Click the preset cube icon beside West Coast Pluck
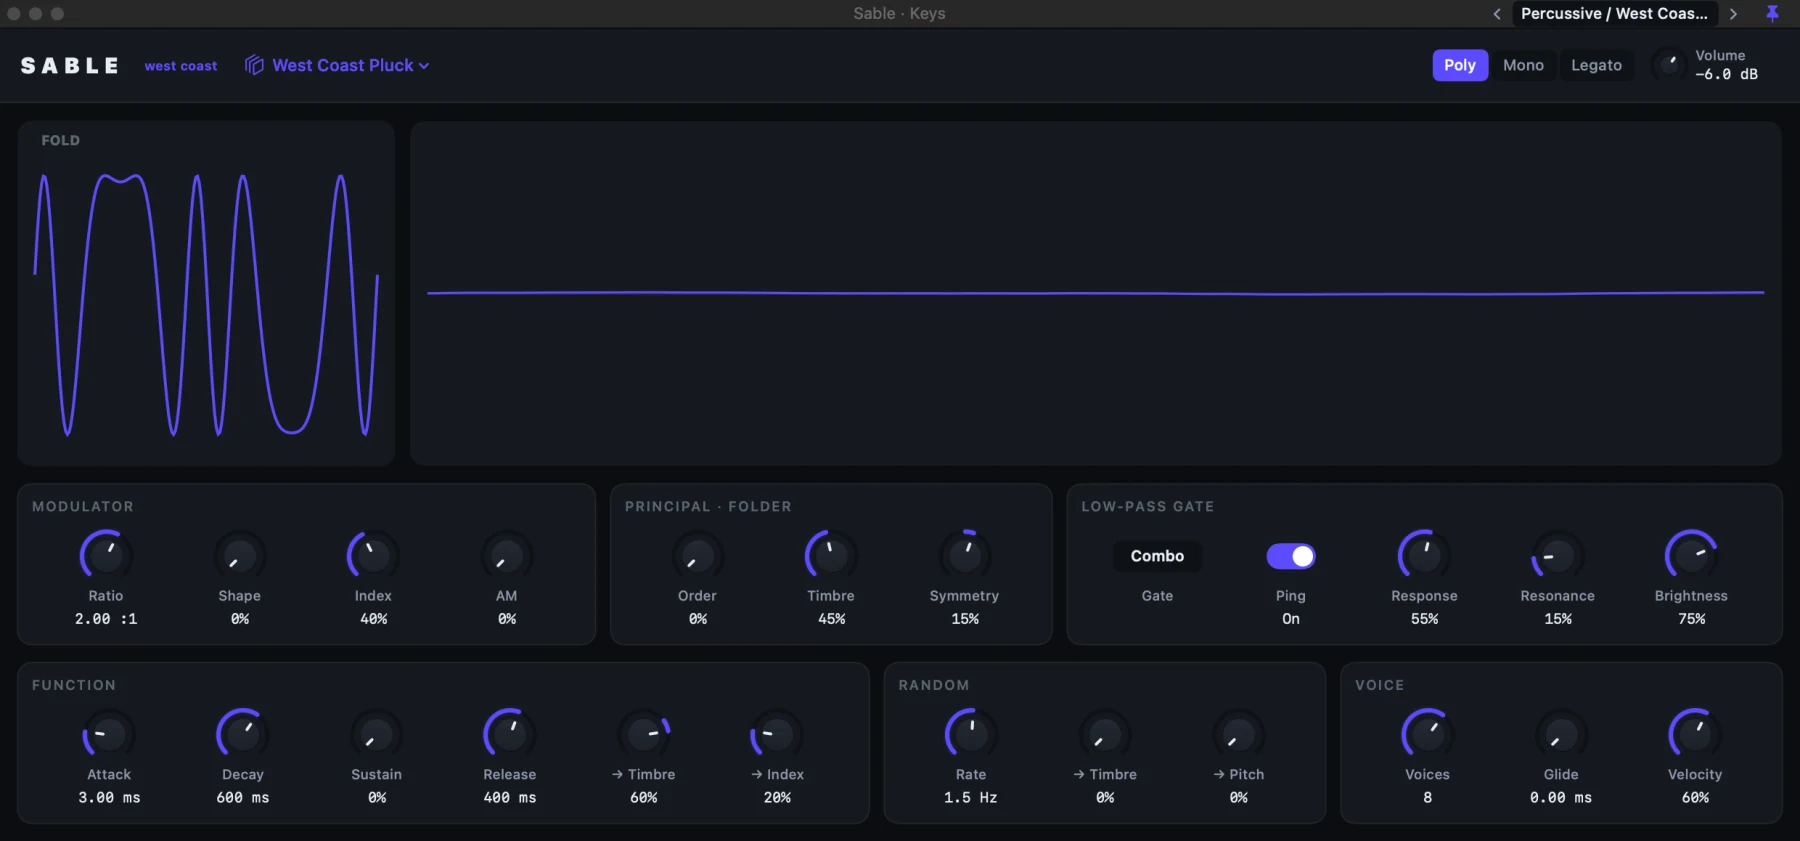Image resolution: width=1800 pixels, height=841 pixels. pyautogui.click(x=255, y=65)
